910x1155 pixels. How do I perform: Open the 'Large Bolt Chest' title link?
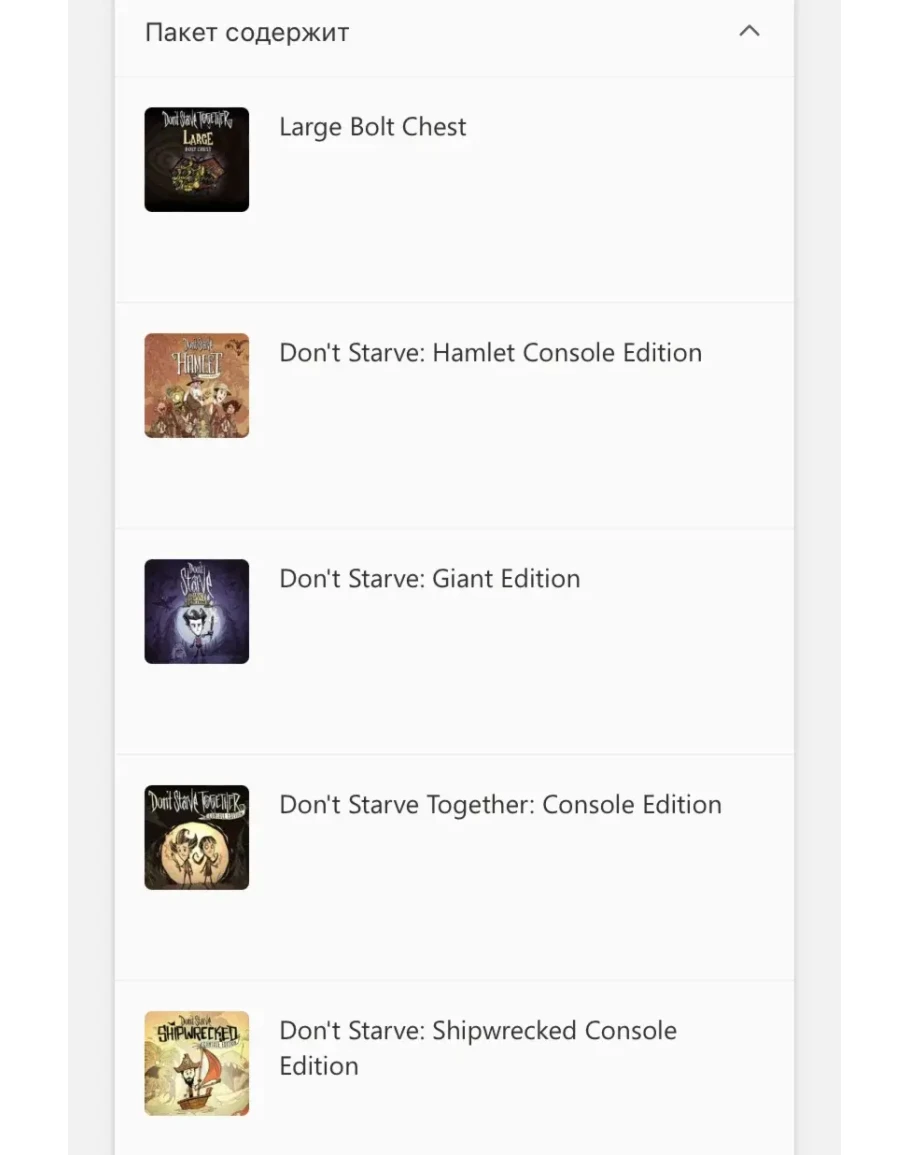tap(372, 127)
